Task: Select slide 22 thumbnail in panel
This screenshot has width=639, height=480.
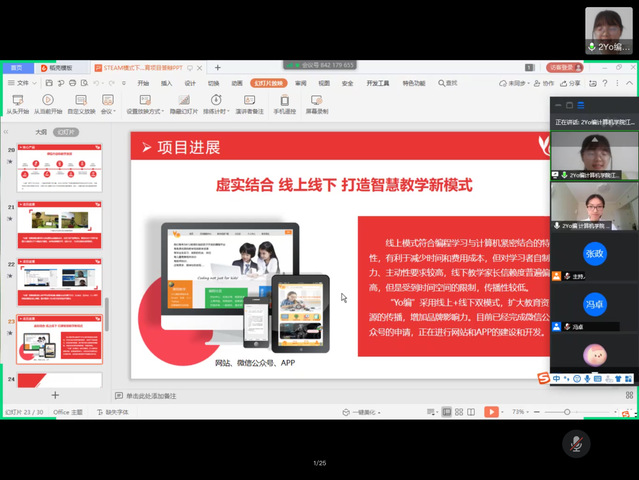Action: point(58,285)
